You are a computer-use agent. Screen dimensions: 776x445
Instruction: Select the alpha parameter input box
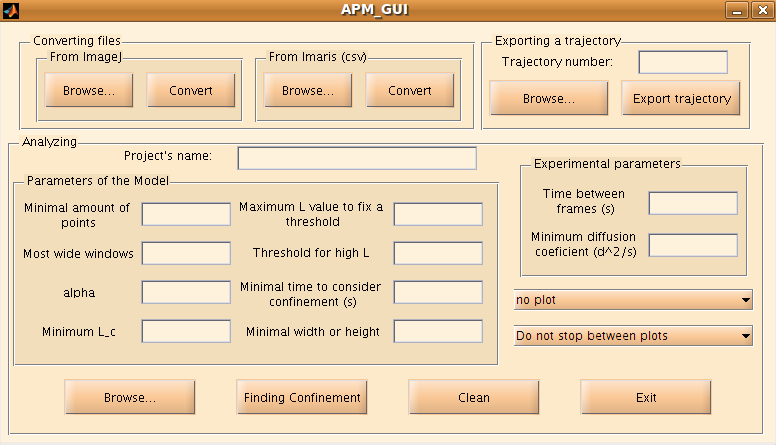click(186, 292)
